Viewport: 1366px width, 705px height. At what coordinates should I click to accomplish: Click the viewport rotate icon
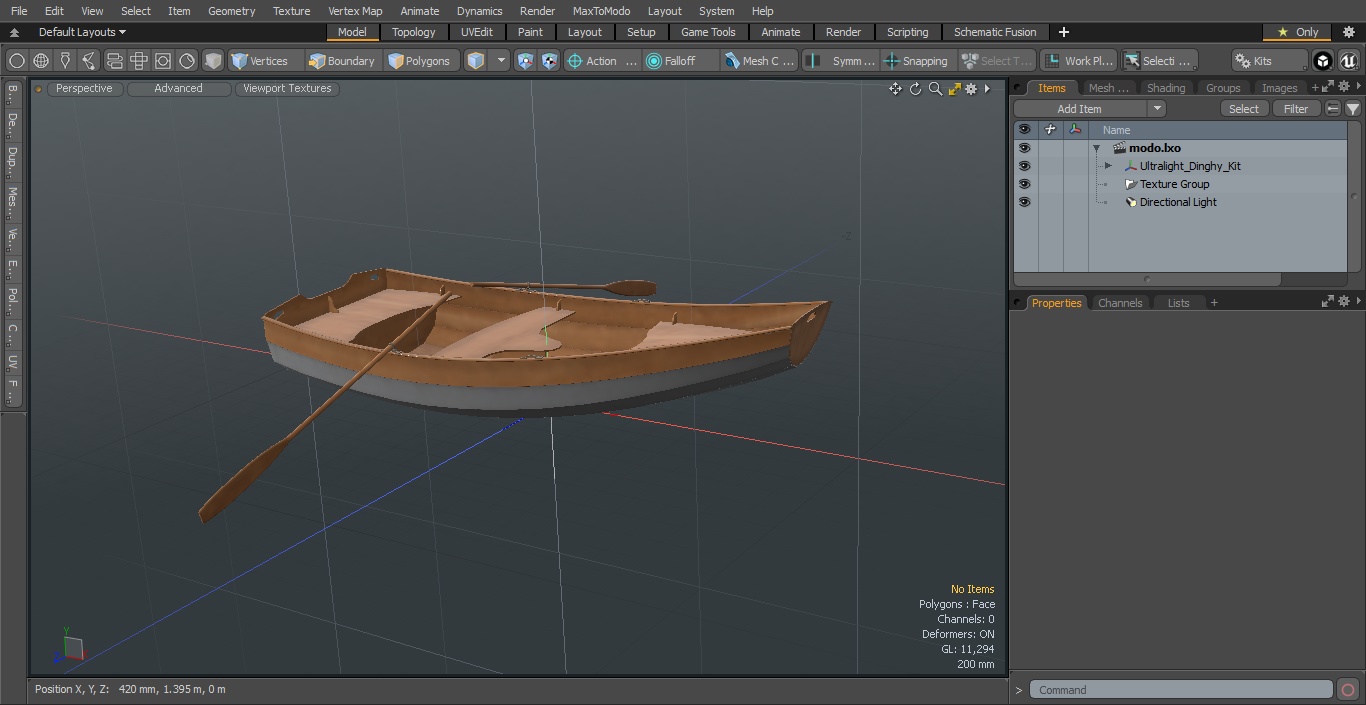pos(915,89)
